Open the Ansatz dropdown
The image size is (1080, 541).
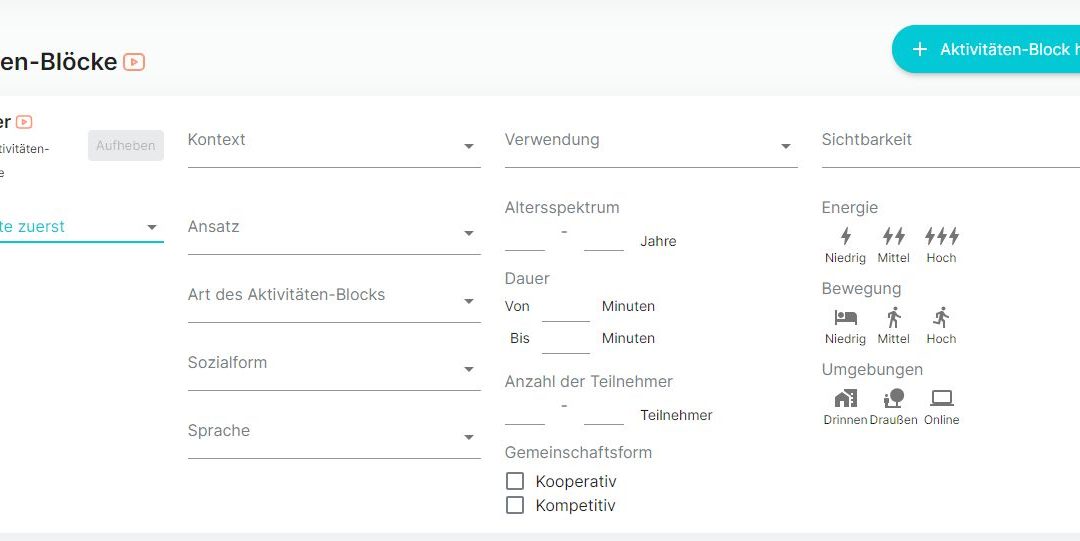coord(334,233)
